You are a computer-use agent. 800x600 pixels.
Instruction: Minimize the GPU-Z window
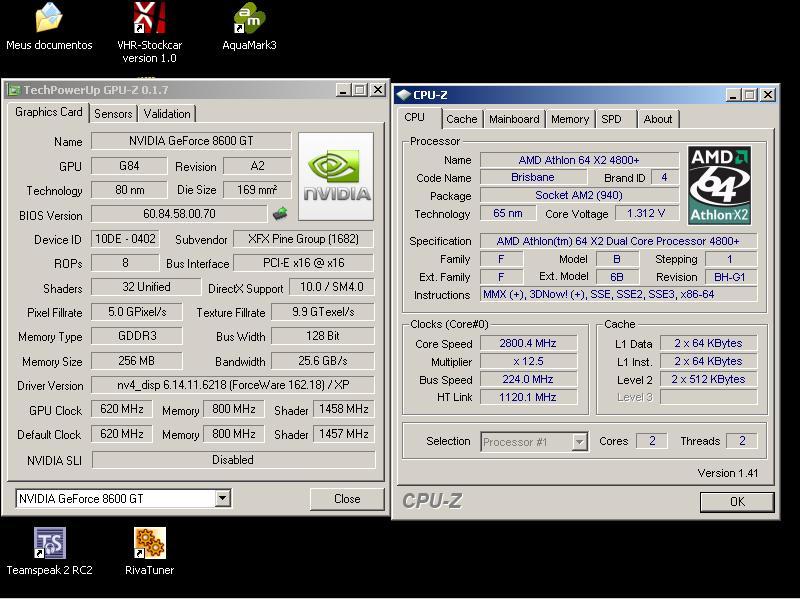click(343, 90)
